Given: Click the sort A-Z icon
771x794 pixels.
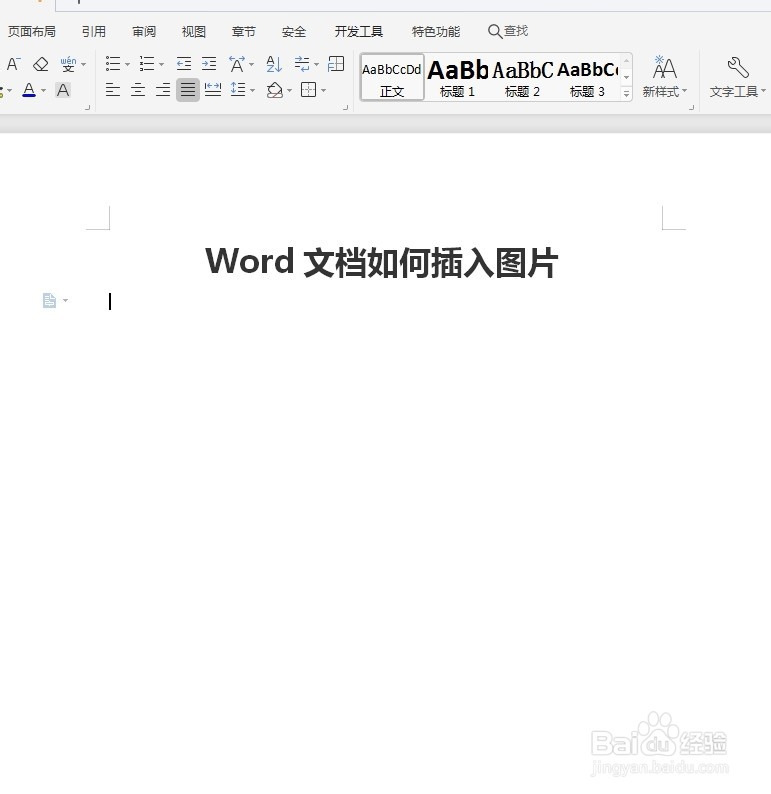Looking at the screenshot, I should pyautogui.click(x=274, y=64).
